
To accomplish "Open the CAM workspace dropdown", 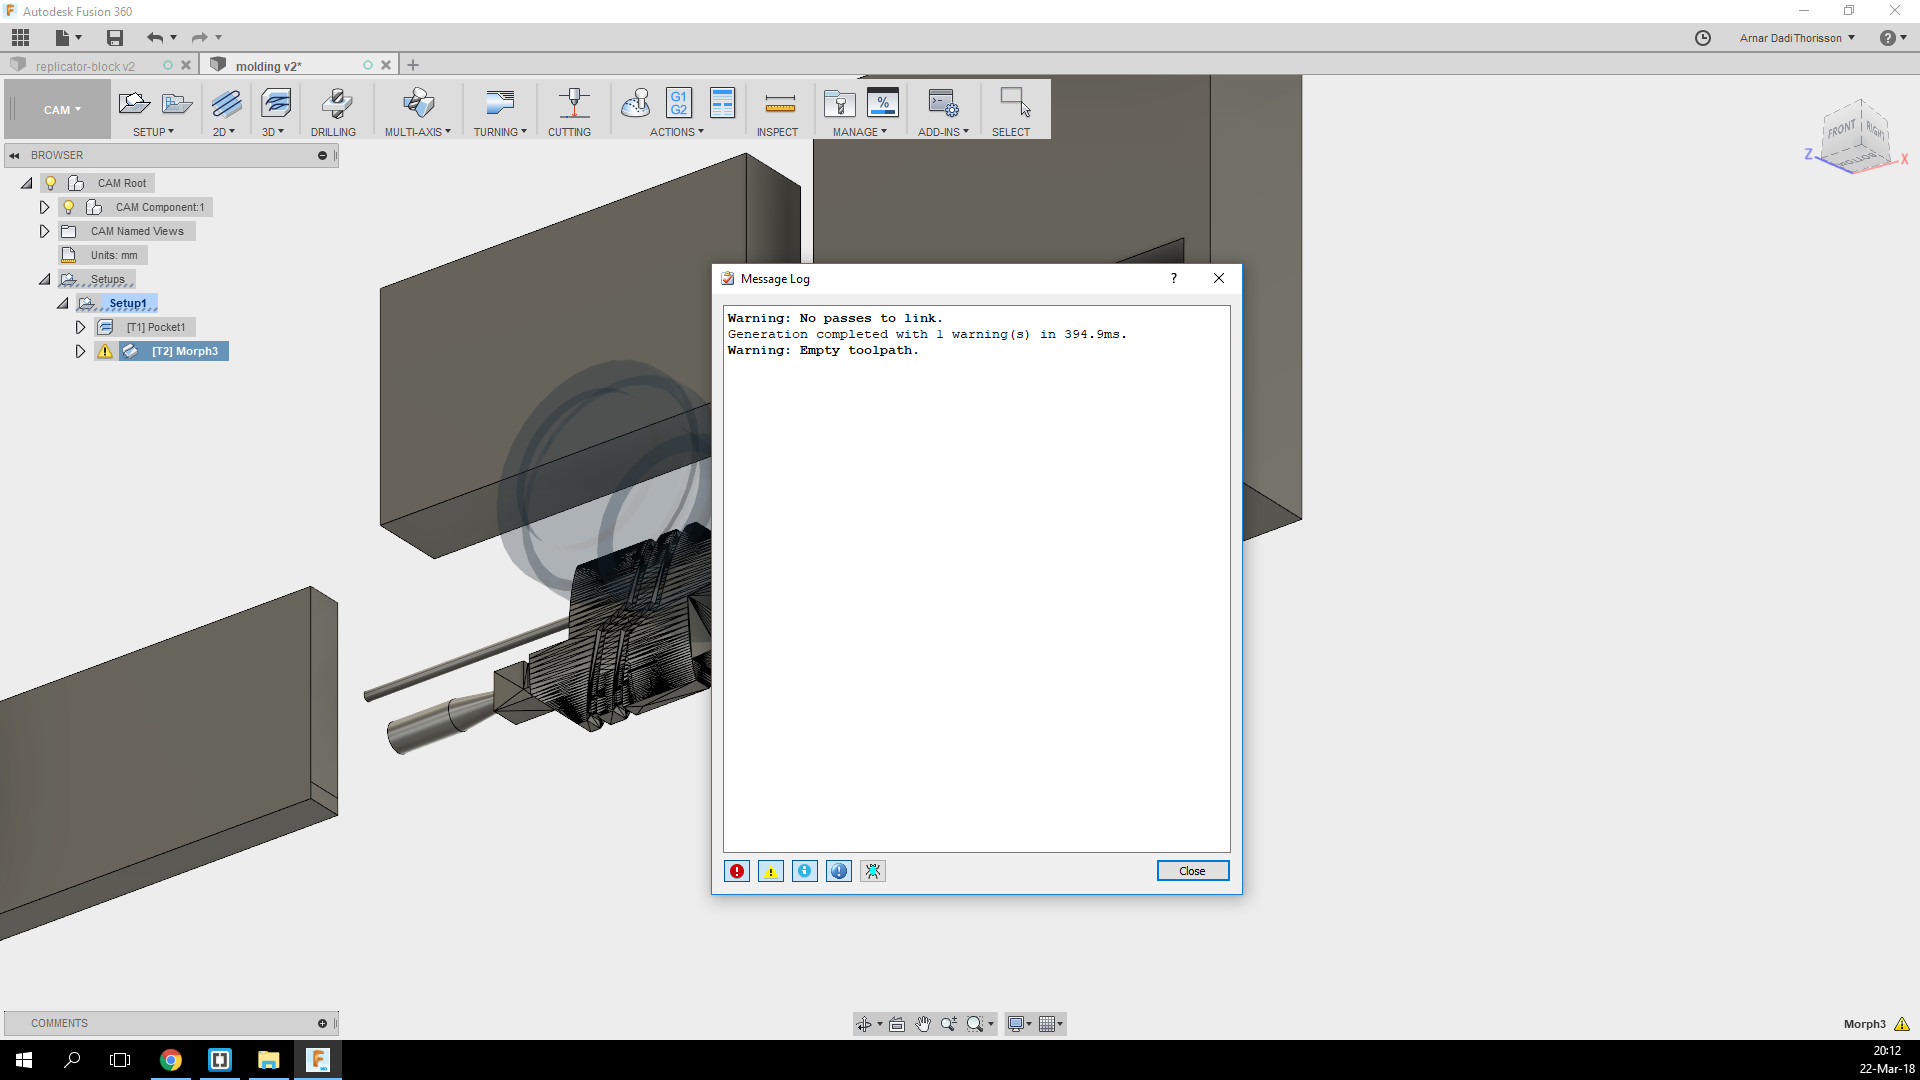I will coord(61,110).
